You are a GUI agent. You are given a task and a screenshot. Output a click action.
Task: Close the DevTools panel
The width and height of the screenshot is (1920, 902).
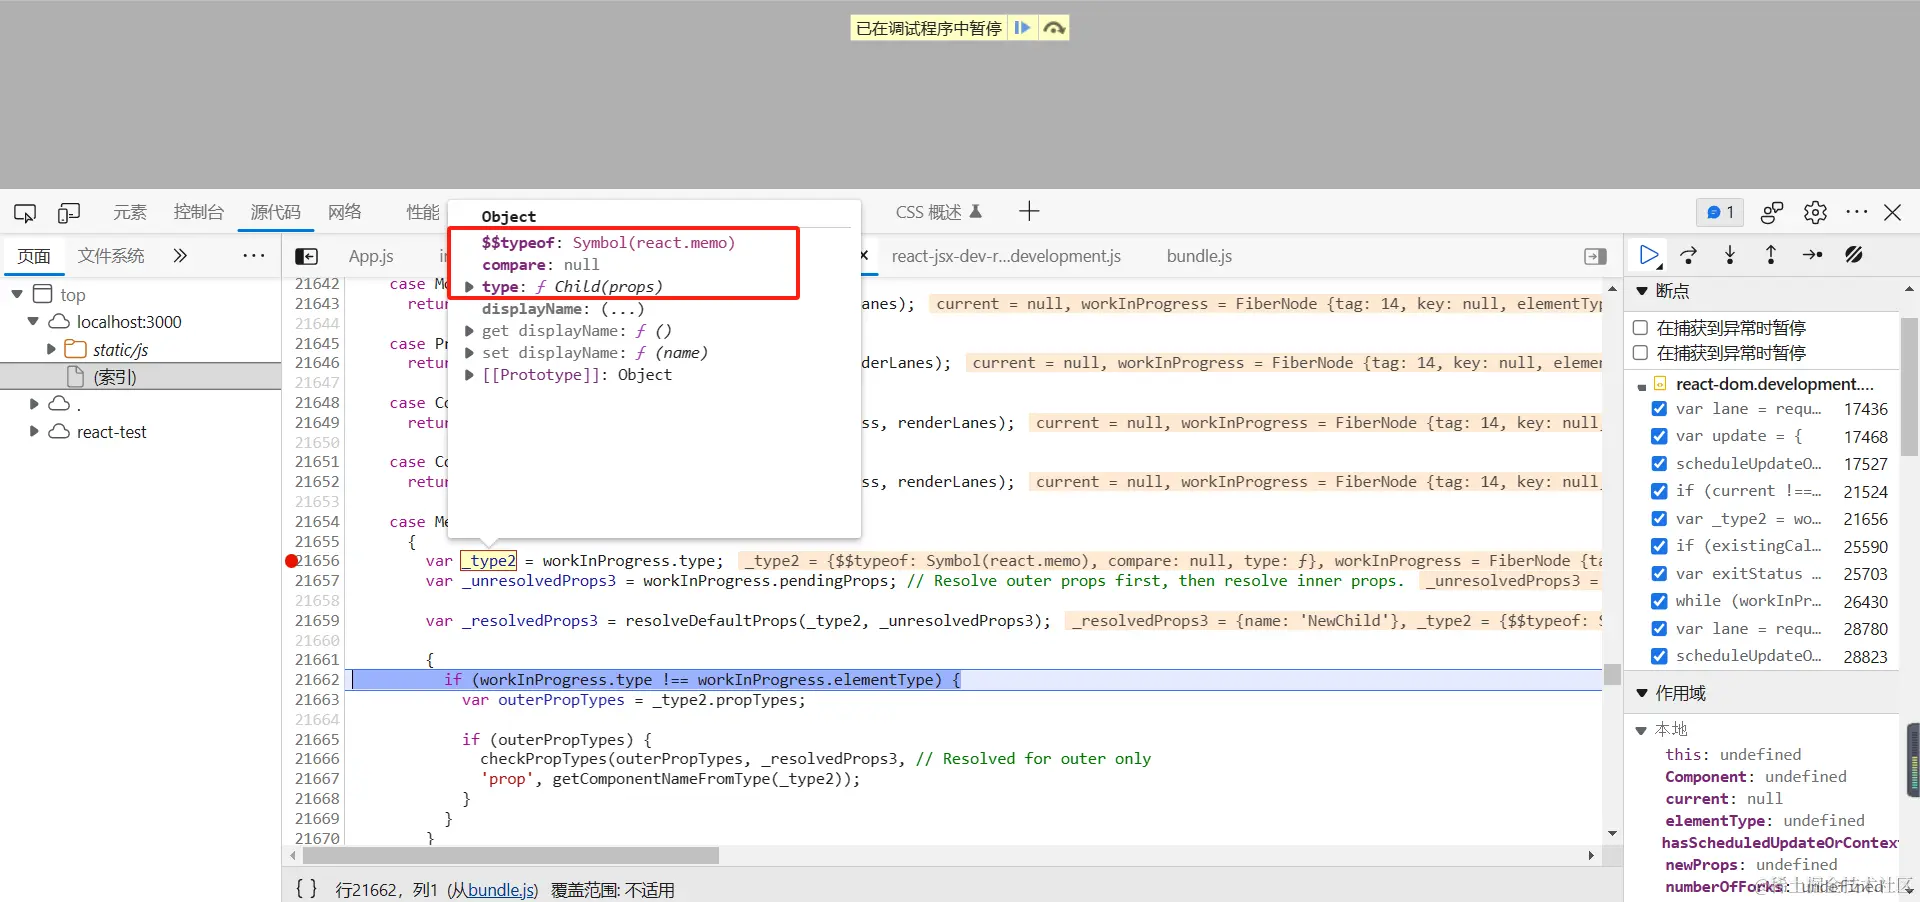coord(1893,212)
